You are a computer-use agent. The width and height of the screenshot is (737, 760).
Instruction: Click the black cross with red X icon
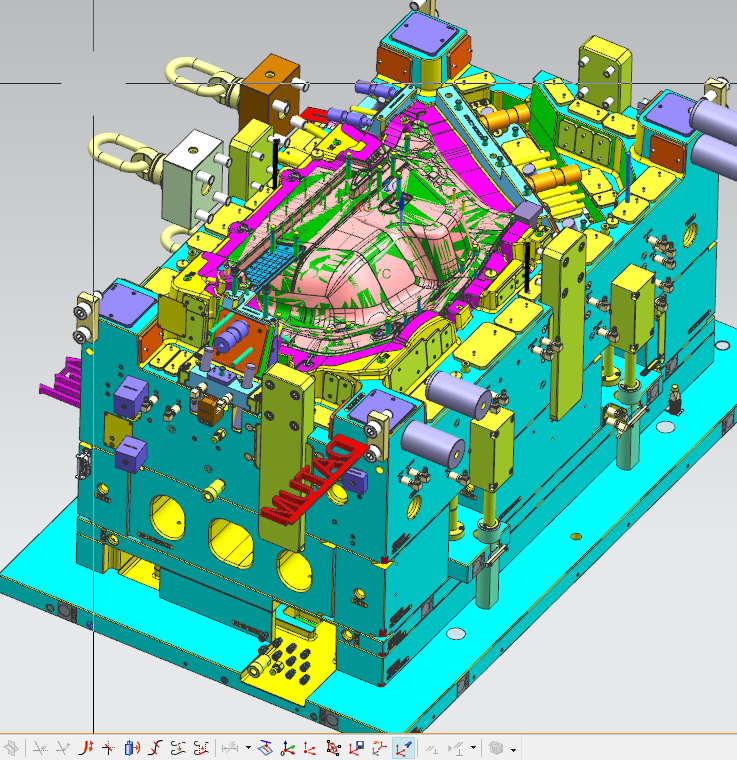[109, 748]
